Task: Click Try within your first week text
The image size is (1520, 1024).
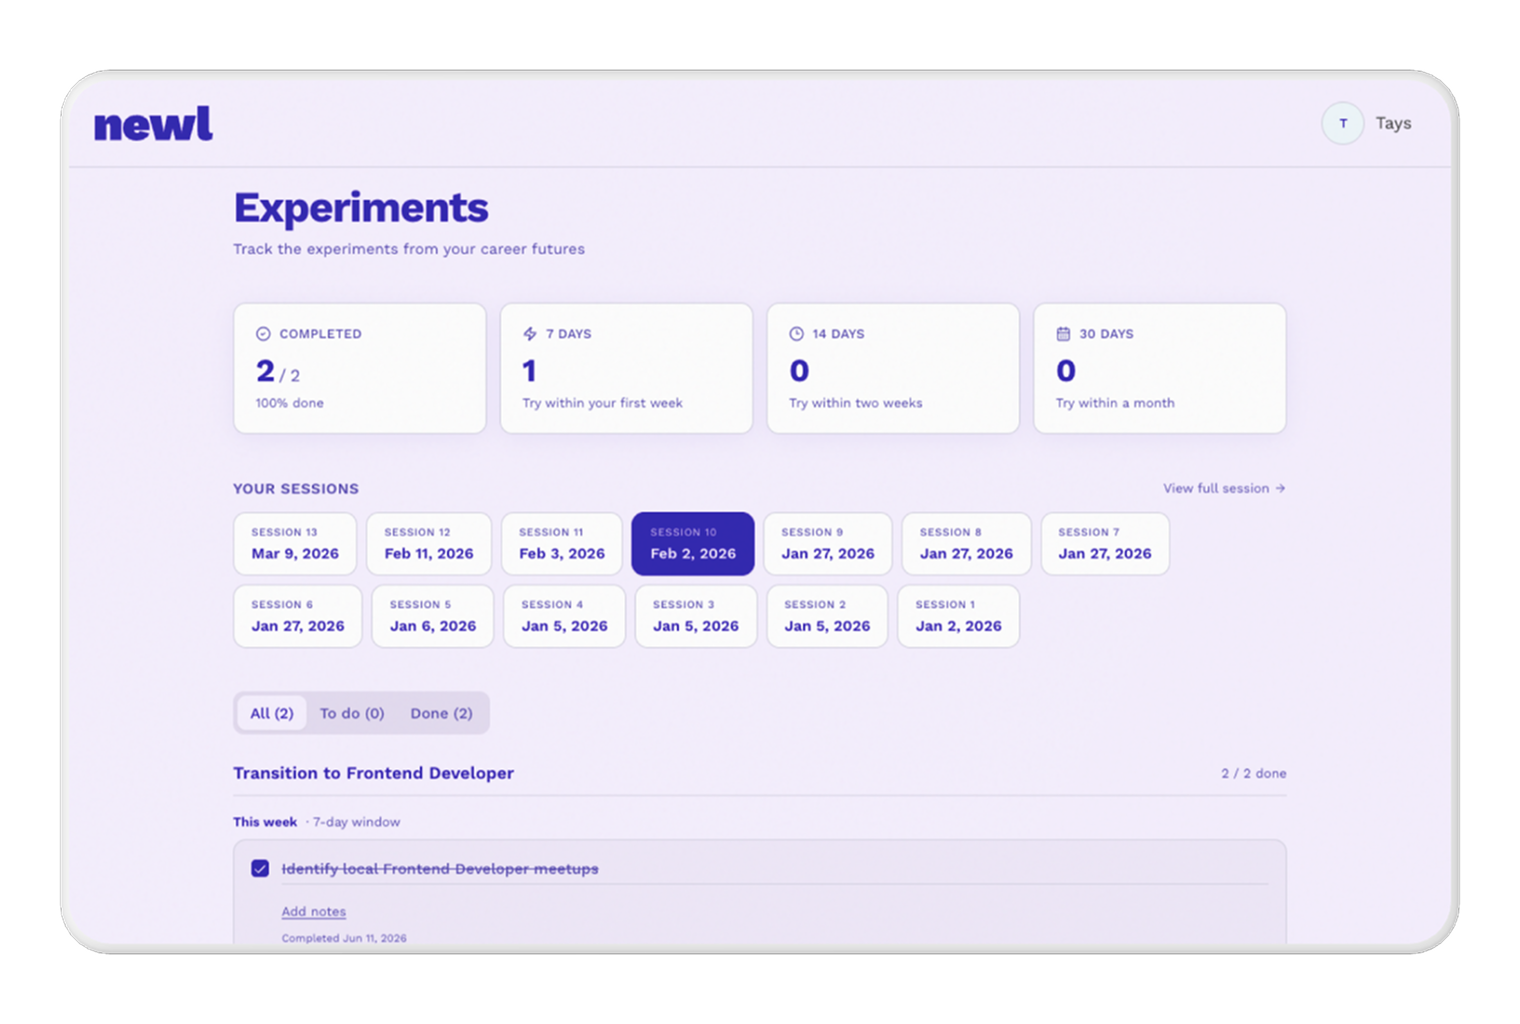Action: 602,403
